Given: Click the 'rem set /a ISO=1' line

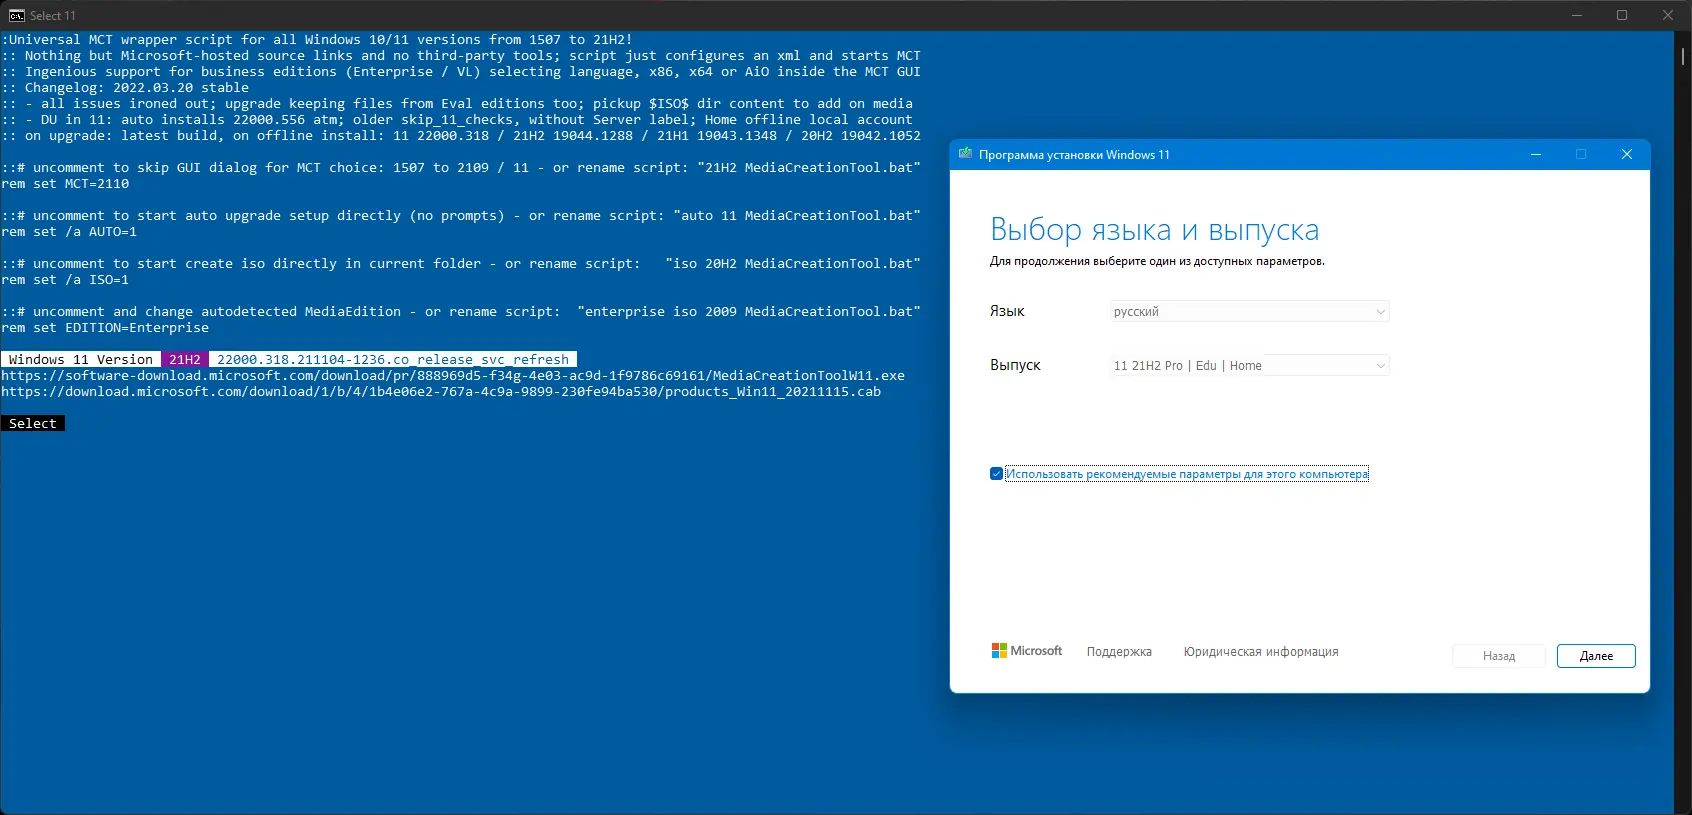Looking at the screenshot, I should 65,280.
